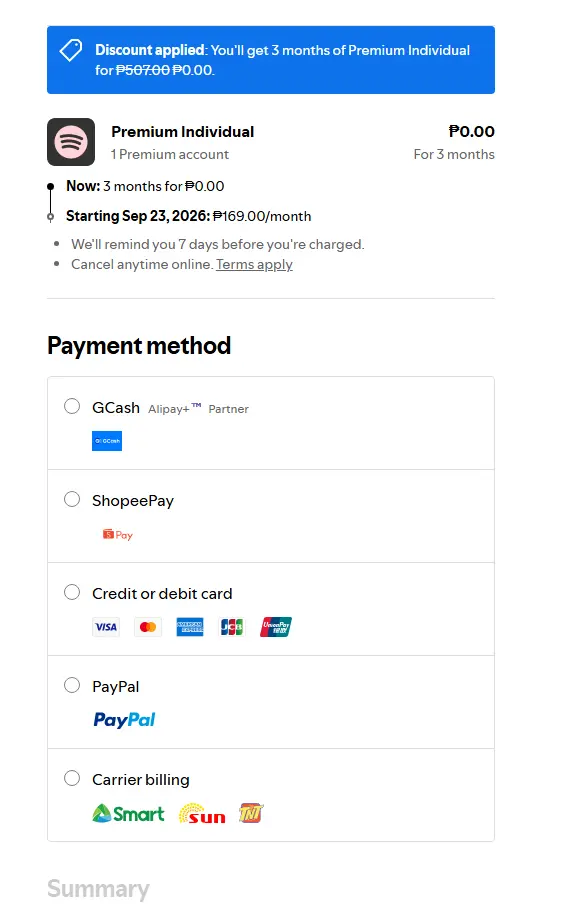The image size is (576, 910).
Task: Click the Sun carrier logo
Action: point(202,814)
